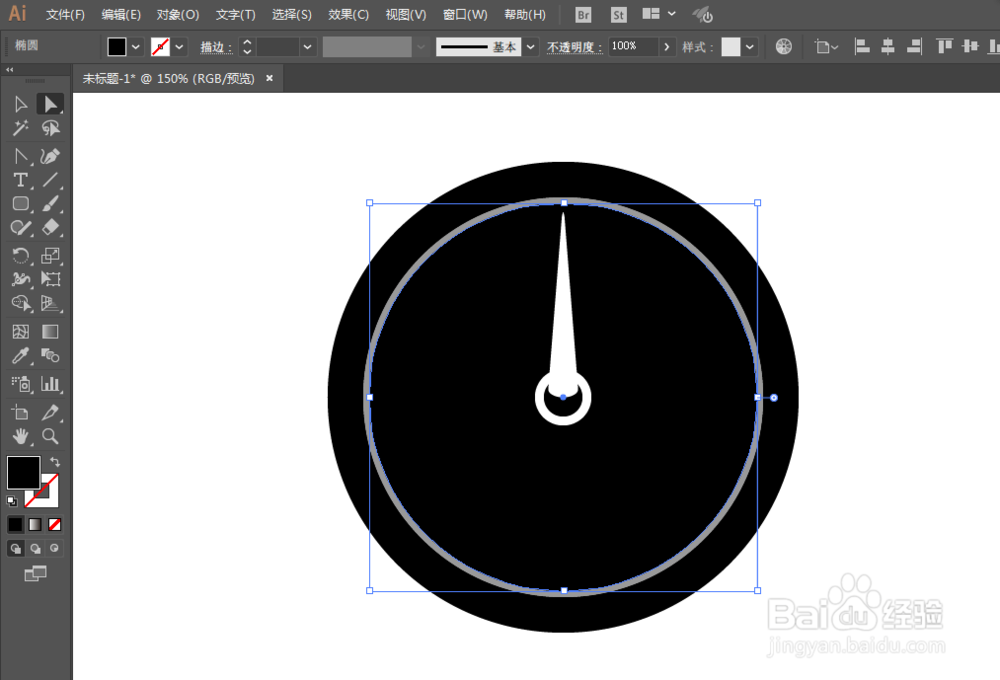
Task: Pick the Blend tool
Action: click(x=50, y=355)
